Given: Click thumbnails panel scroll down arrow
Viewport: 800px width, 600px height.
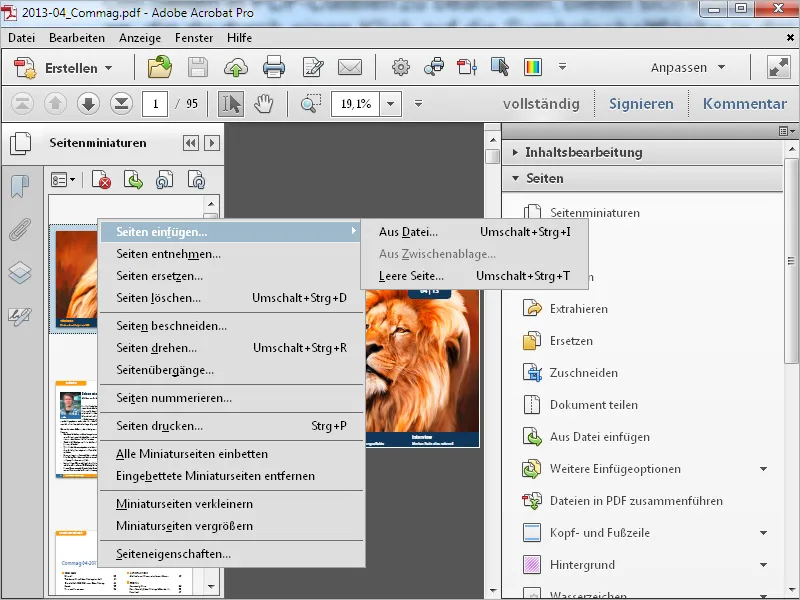Looking at the screenshot, I should tap(211, 587).
